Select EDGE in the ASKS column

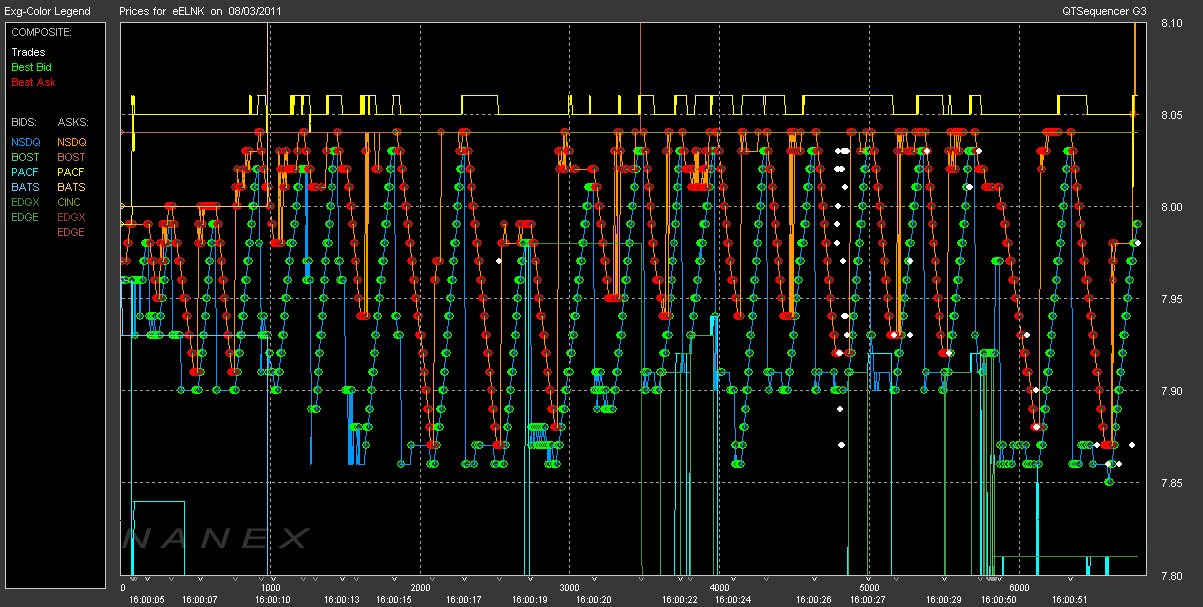[72, 232]
